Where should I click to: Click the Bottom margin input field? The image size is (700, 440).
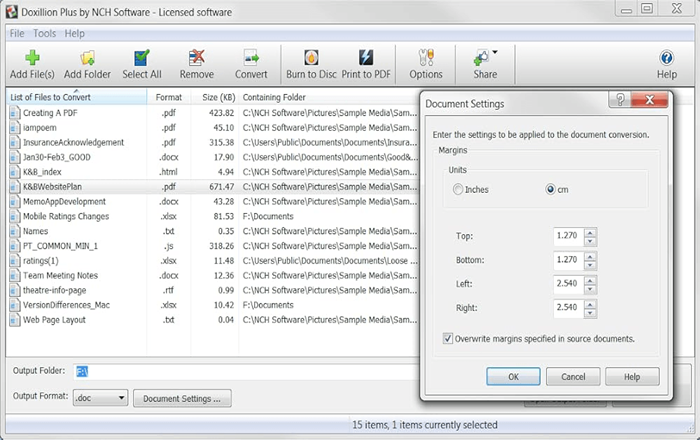pos(569,260)
